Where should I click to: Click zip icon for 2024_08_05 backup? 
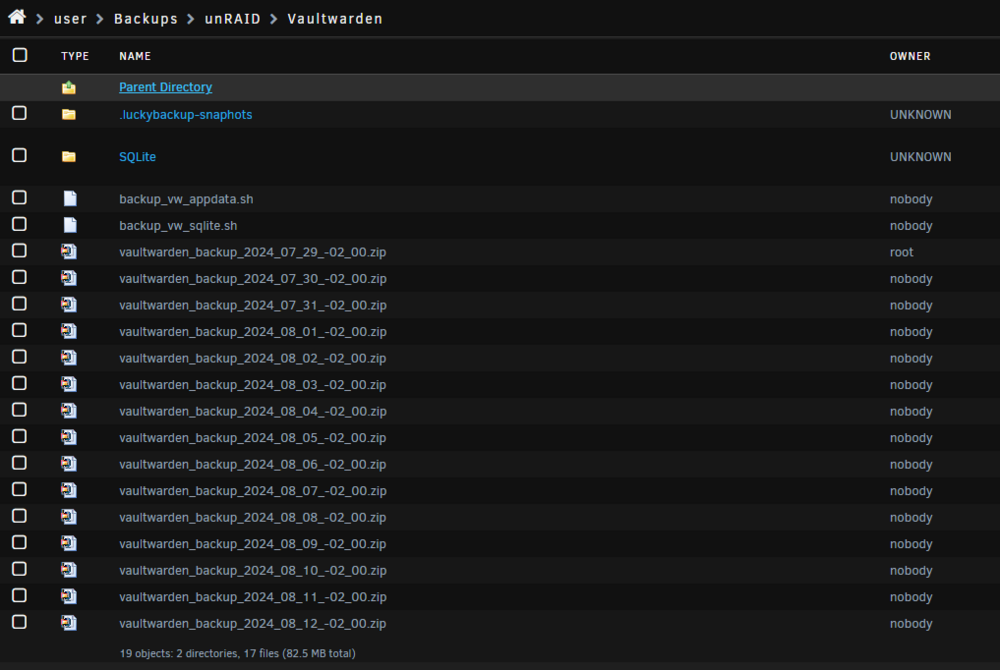coord(69,437)
